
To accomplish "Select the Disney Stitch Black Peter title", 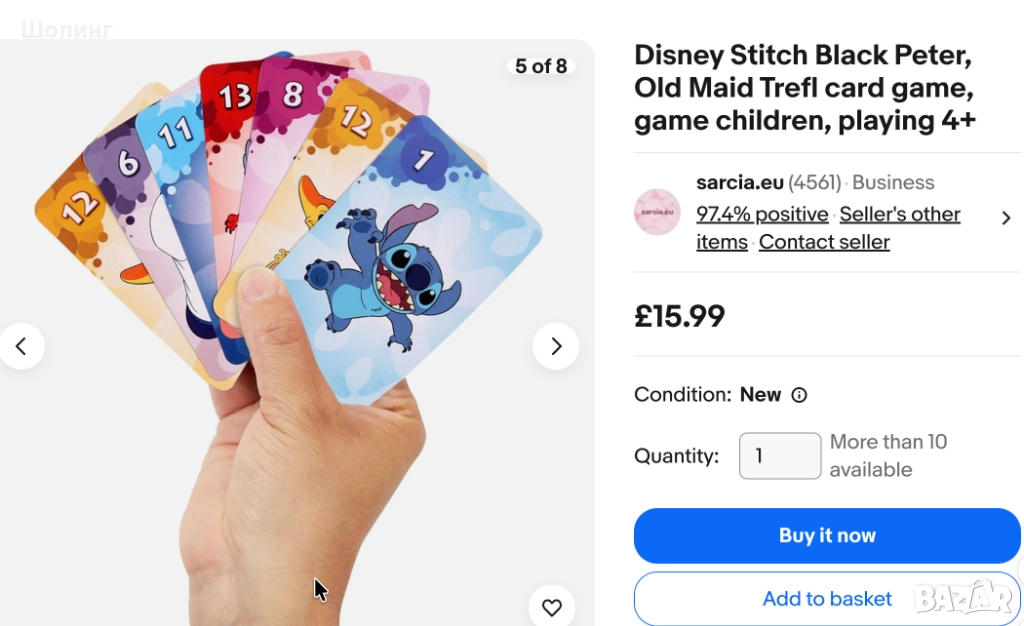I will (x=804, y=87).
